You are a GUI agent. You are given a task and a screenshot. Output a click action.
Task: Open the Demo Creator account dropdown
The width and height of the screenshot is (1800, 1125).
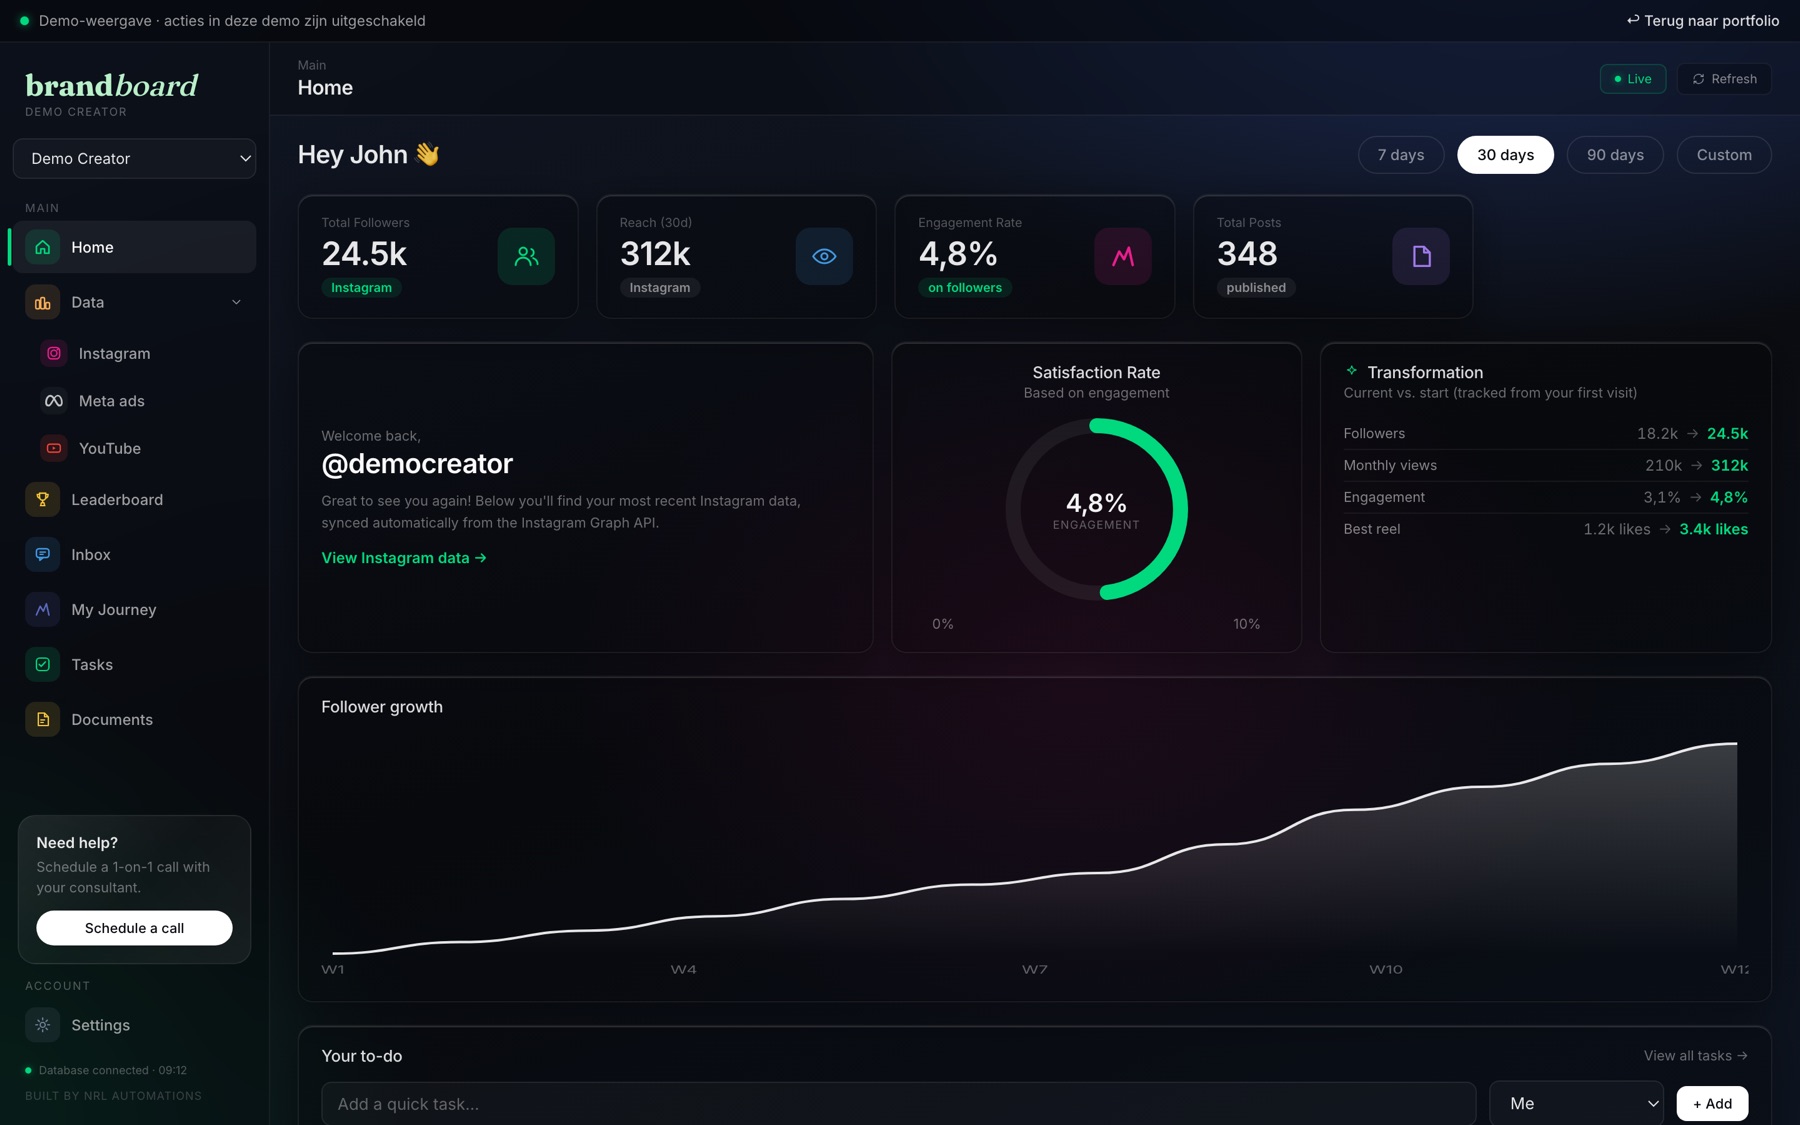click(x=134, y=158)
